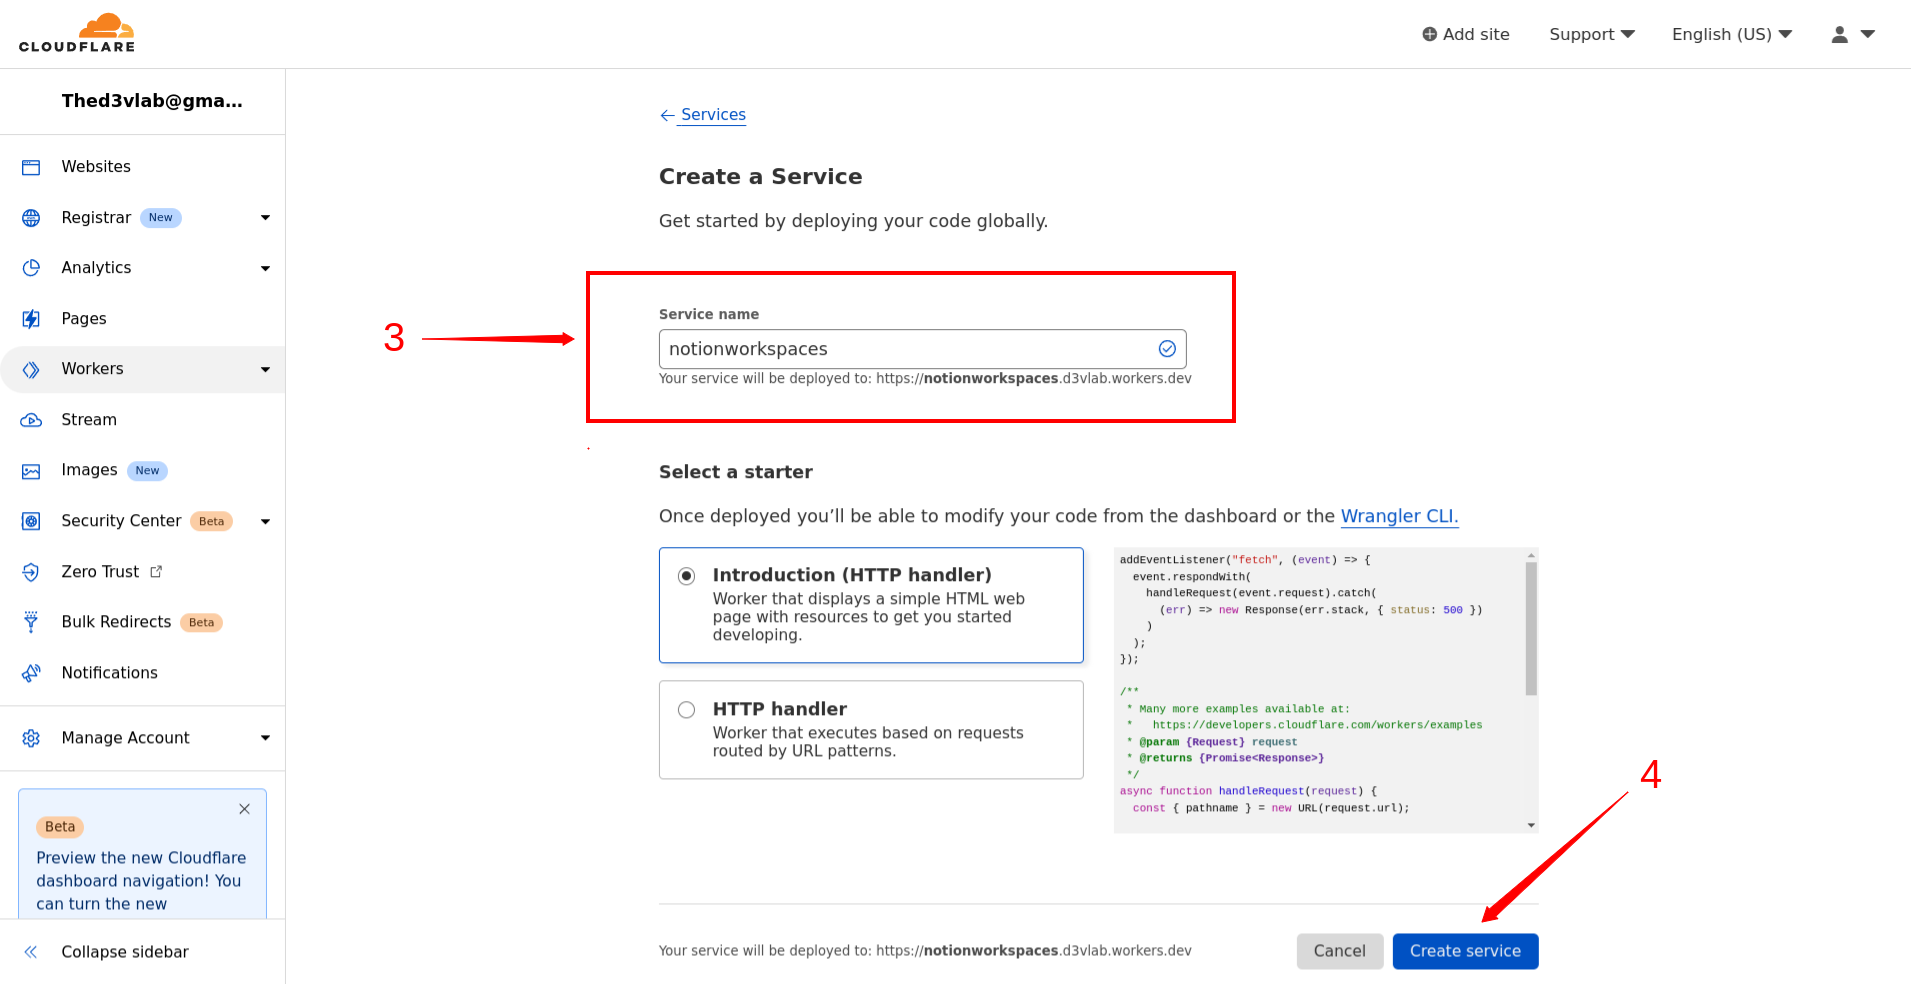The image size is (1911, 984).
Task: Click the Images picture icon
Action: click(x=31, y=471)
